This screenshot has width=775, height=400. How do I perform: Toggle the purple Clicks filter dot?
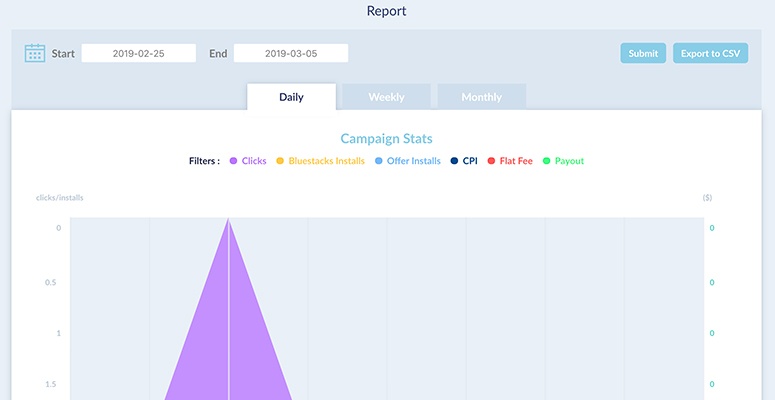point(233,161)
